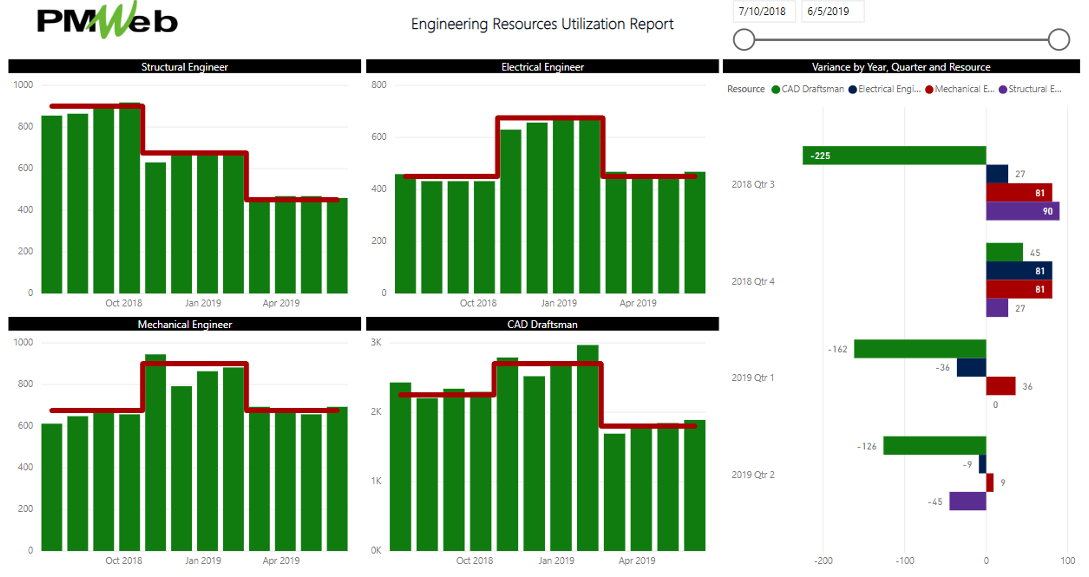Select CAD Draftsman legend item
Image resolution: width=1089 pixels, height=577 pixels.
click(808, 89)
